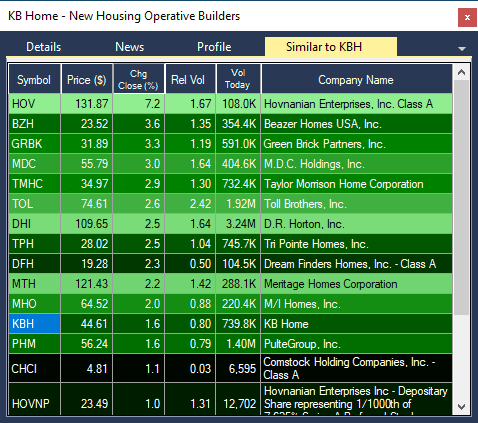The height and width of the screenshot is (423, 478).
Task: Click the scrollbar down arrow
Action: 461,407
